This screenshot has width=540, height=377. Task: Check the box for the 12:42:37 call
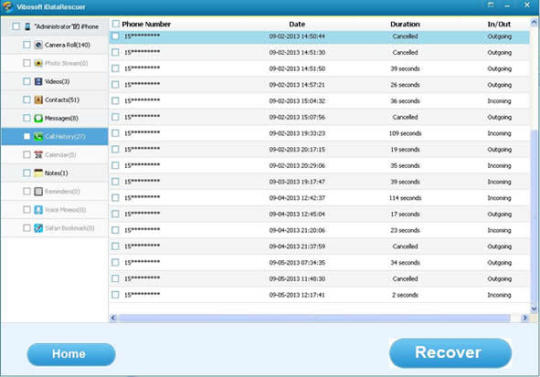coord(115,198)
